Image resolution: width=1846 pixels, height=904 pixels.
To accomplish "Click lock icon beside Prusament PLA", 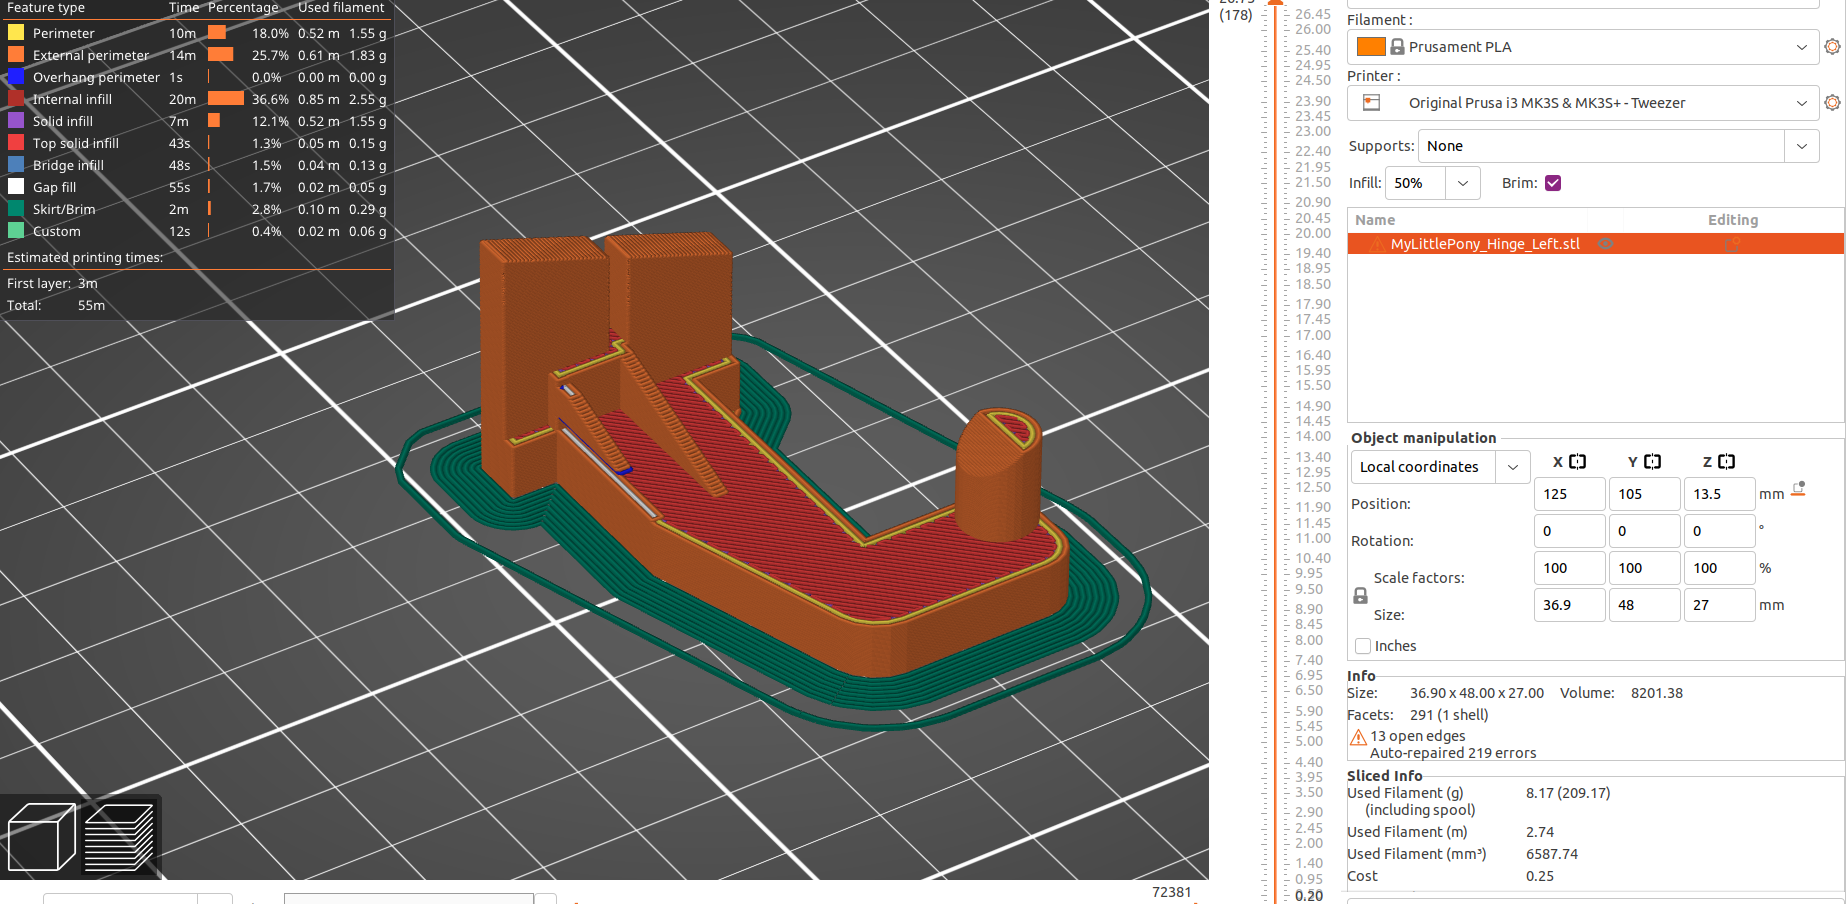I will [x=1397, y=47].
